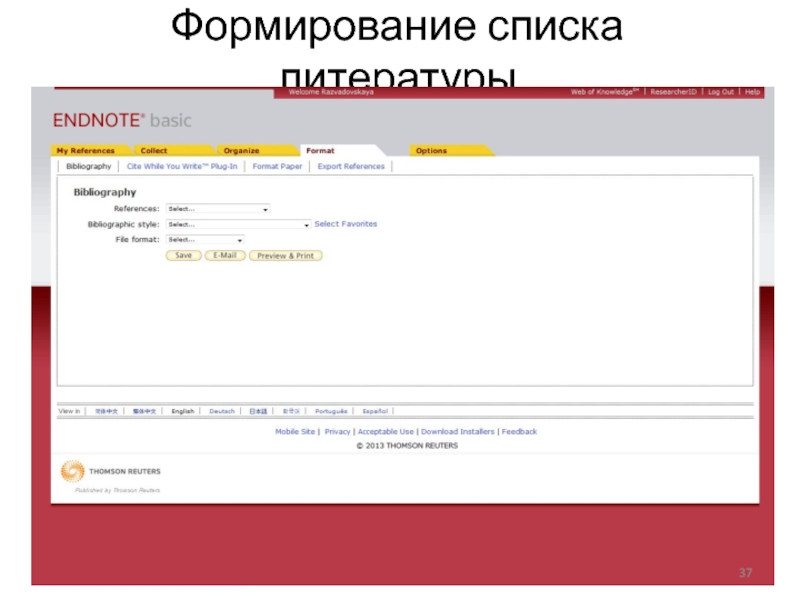Open the Bibliographic style dropdown

[238, 224]
